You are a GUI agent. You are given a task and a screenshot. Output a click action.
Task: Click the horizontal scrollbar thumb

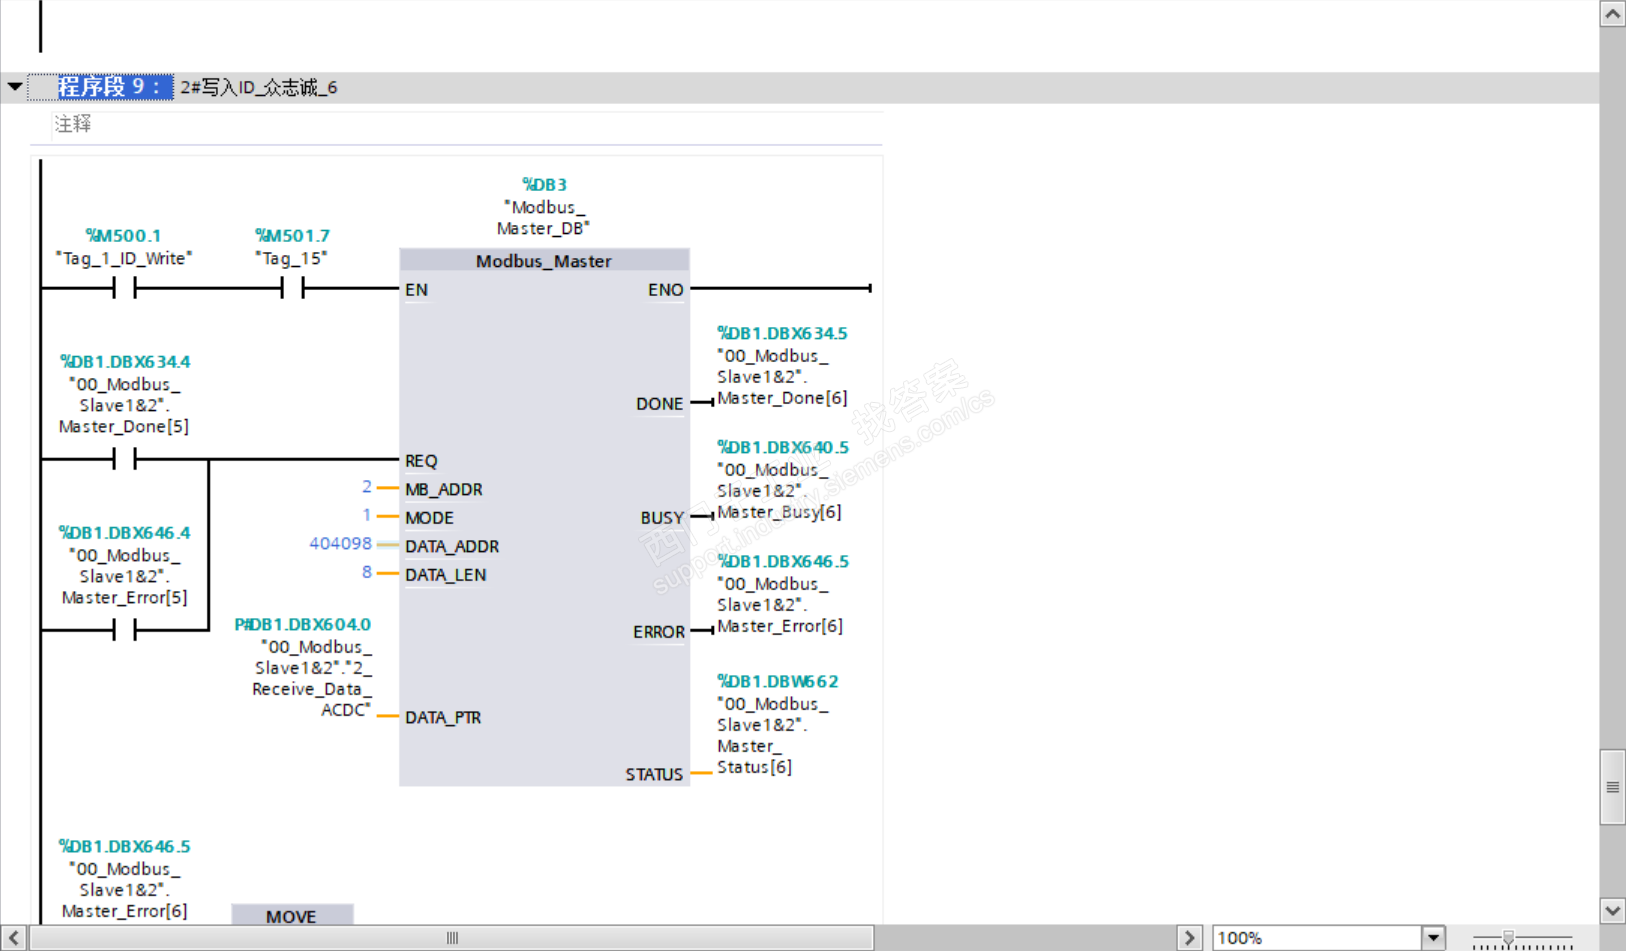pos(452,938)
